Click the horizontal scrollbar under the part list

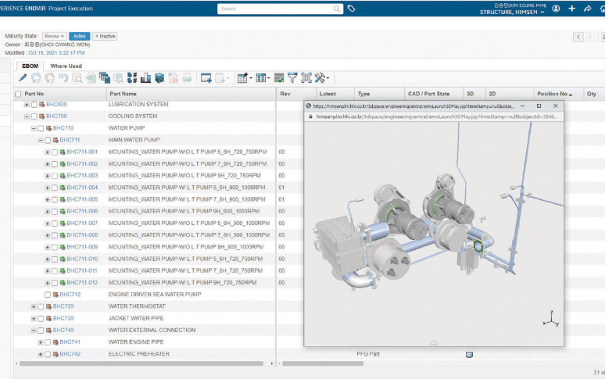click(x=141, y=364)
